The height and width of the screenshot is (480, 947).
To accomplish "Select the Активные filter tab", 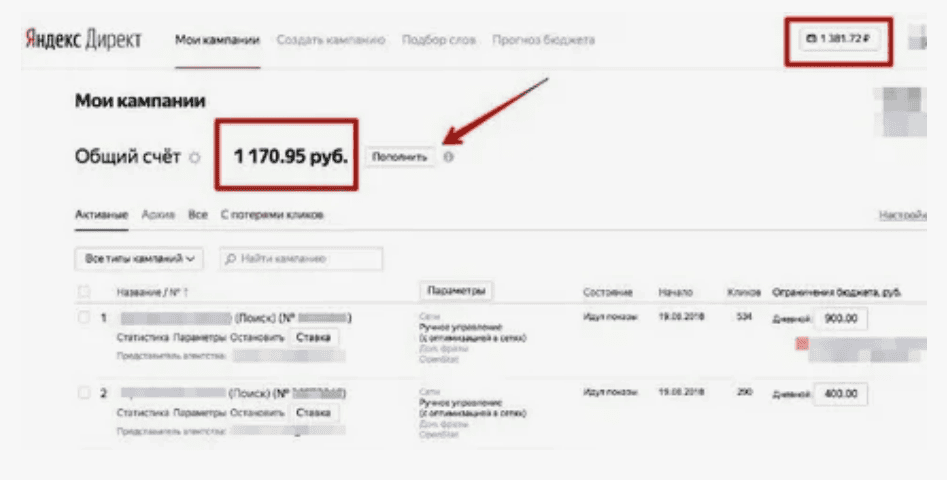I will pos(101,215).
